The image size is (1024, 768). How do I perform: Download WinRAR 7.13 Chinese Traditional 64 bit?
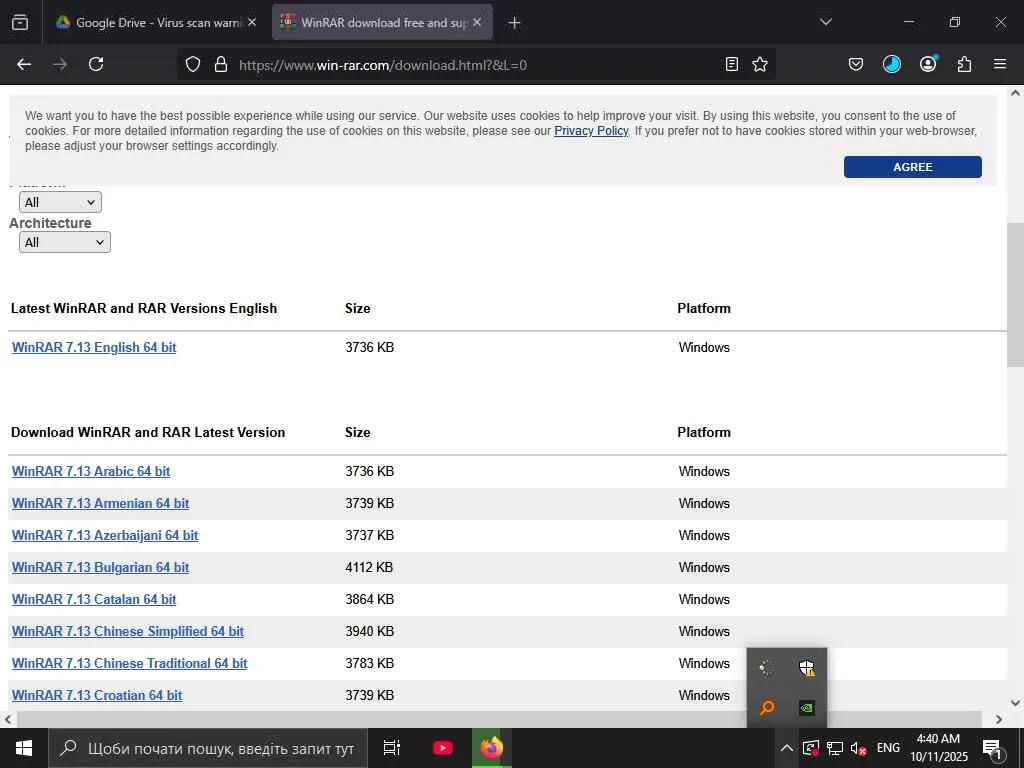pos(129,664)
